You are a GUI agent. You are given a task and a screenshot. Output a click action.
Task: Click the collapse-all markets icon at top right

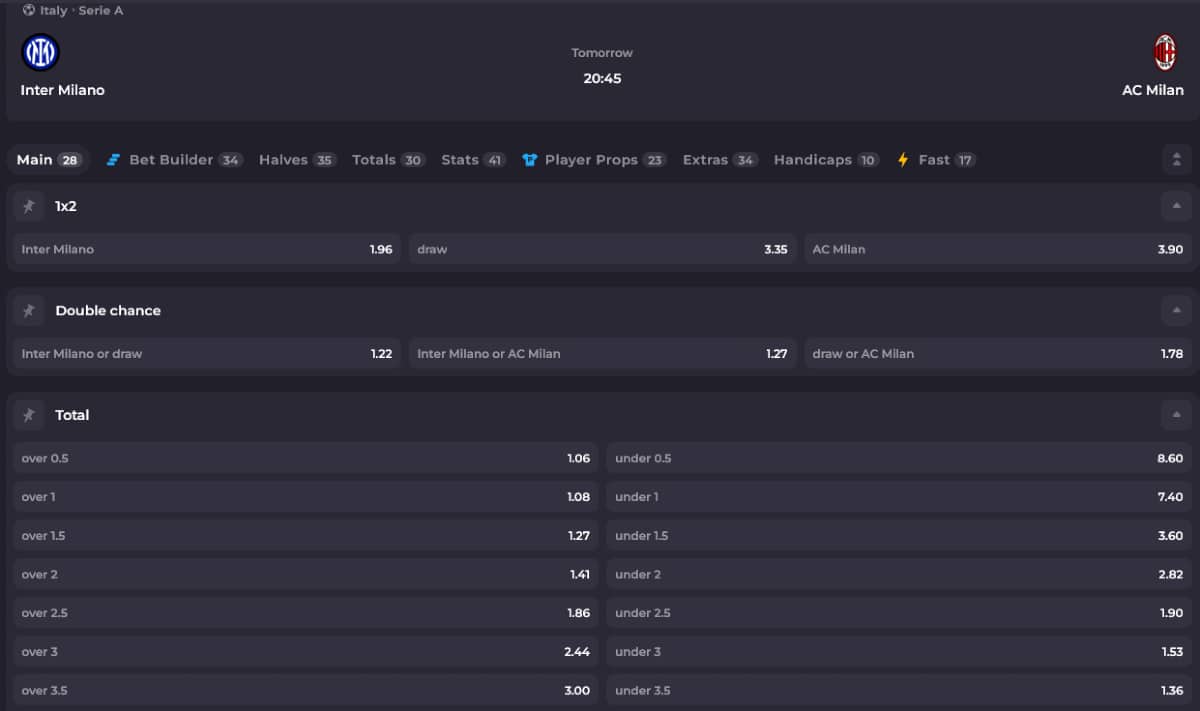[1175, 158]
